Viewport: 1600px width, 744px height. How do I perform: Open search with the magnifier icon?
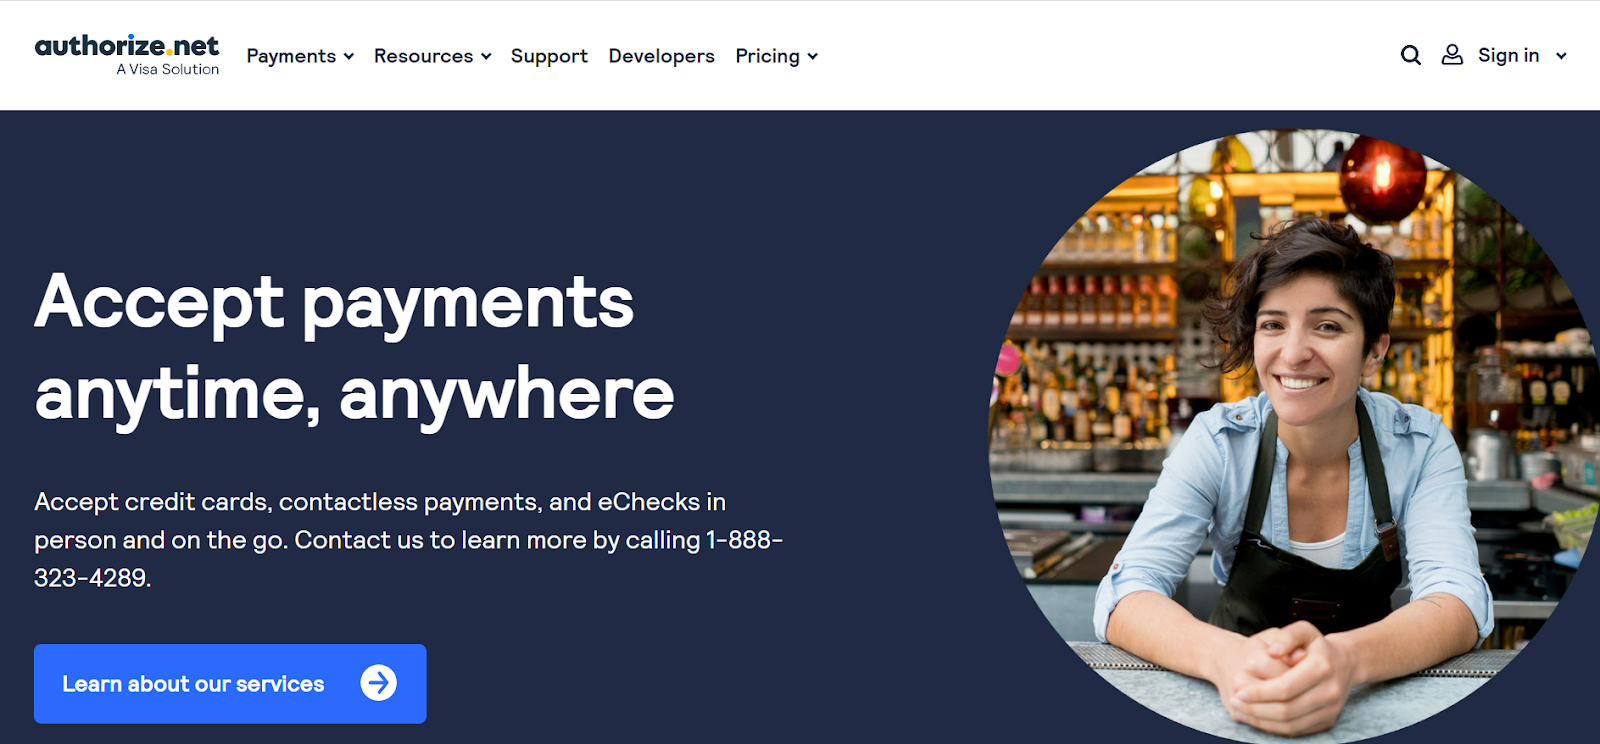point(1411,55)
